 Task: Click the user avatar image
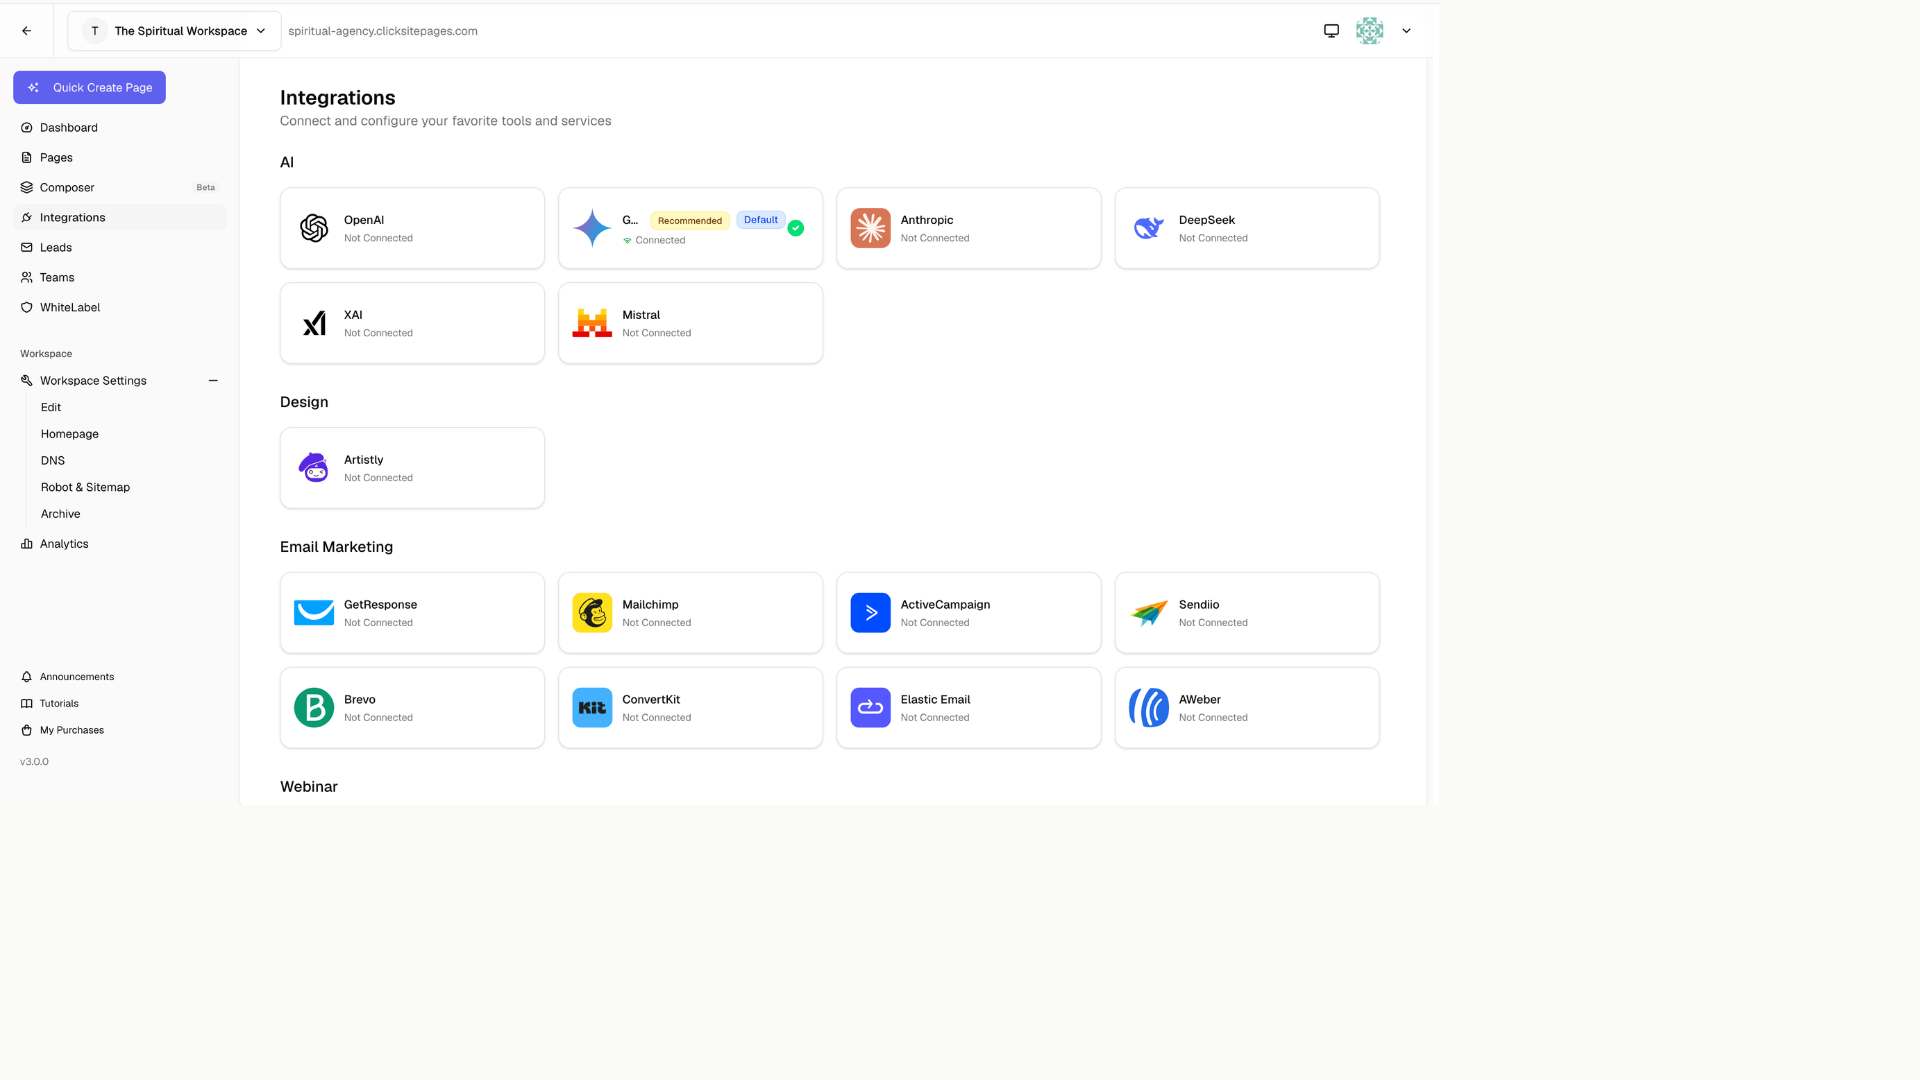coord(1369,31)
